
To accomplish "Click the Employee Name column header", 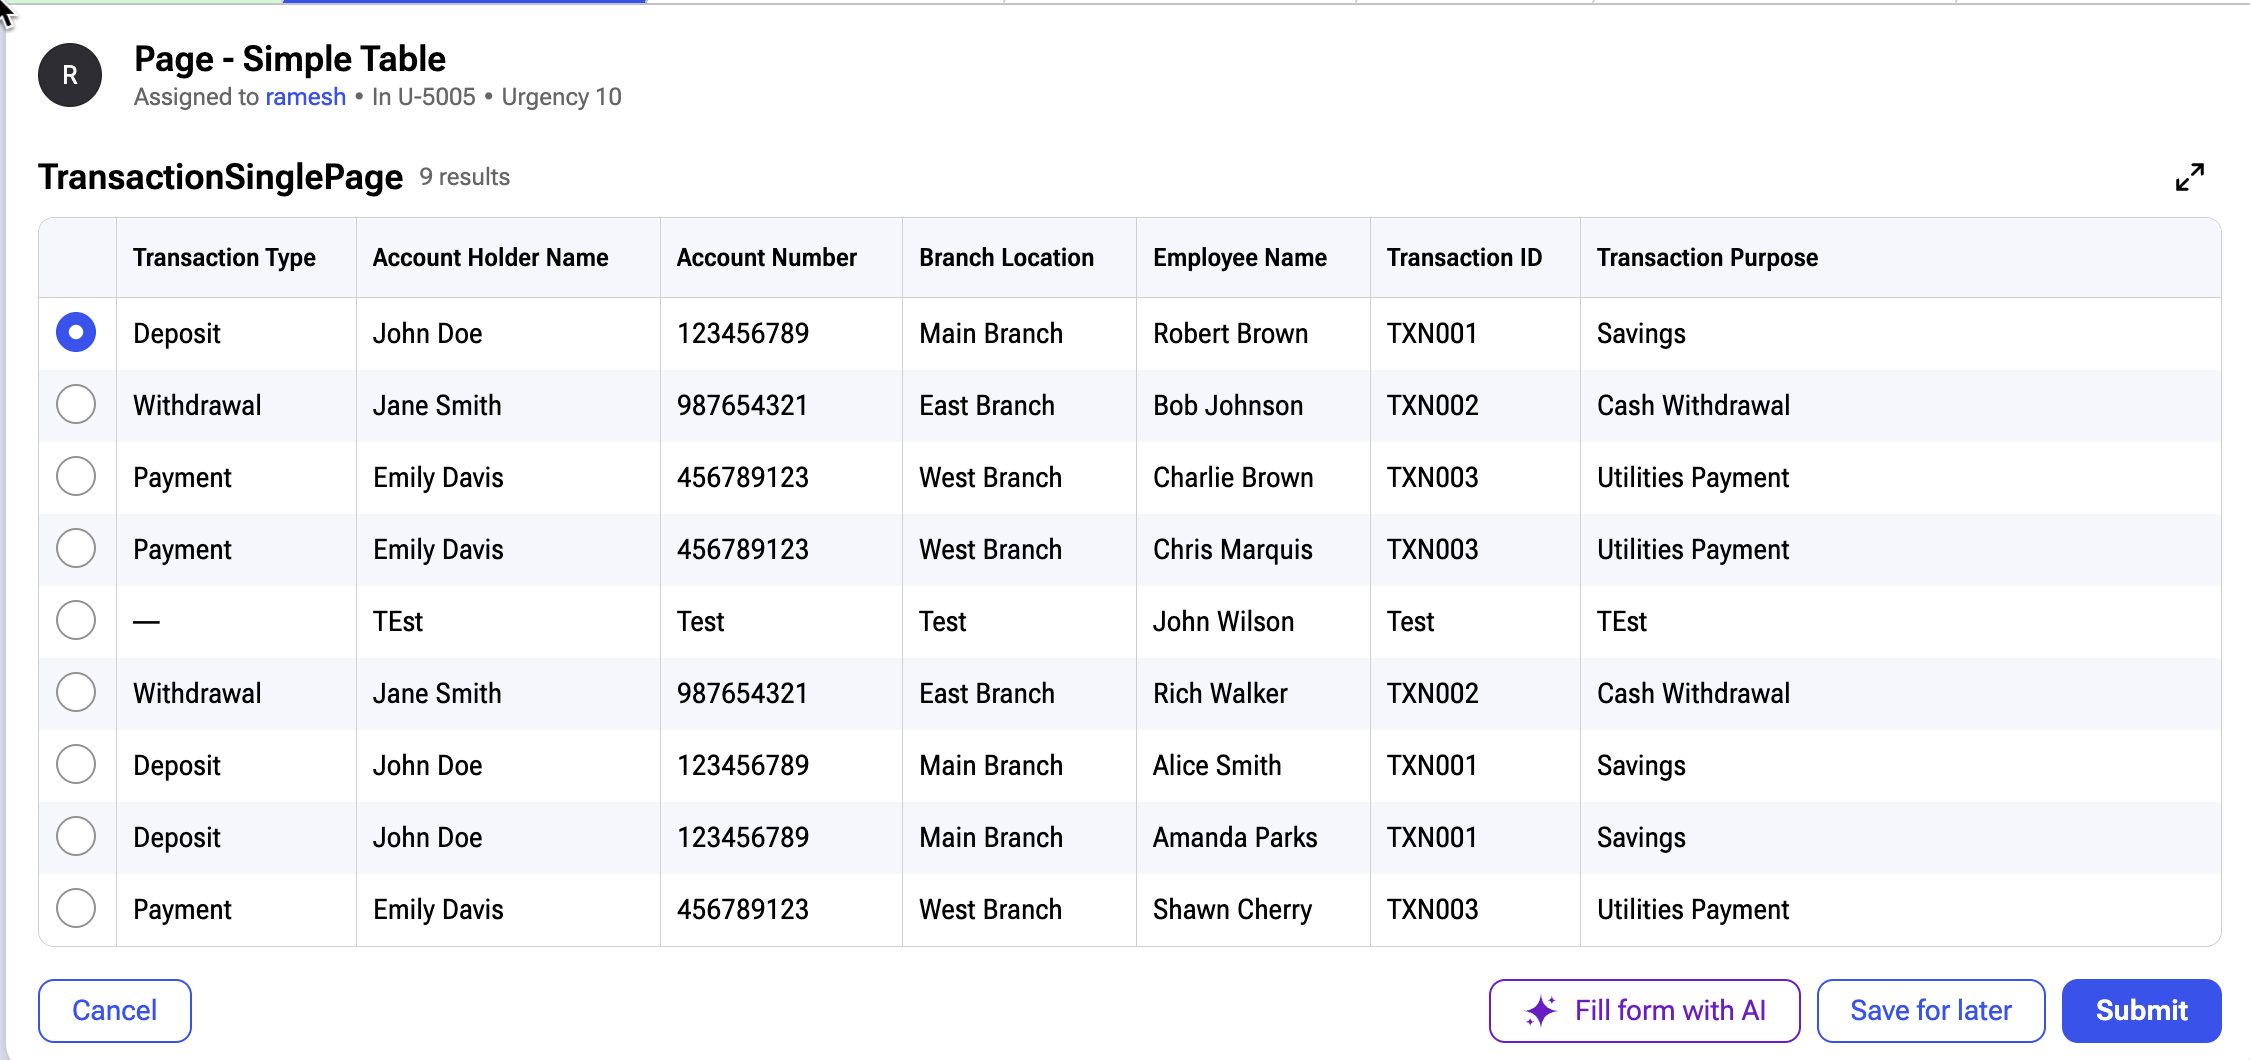I will tap(1240, 258).
